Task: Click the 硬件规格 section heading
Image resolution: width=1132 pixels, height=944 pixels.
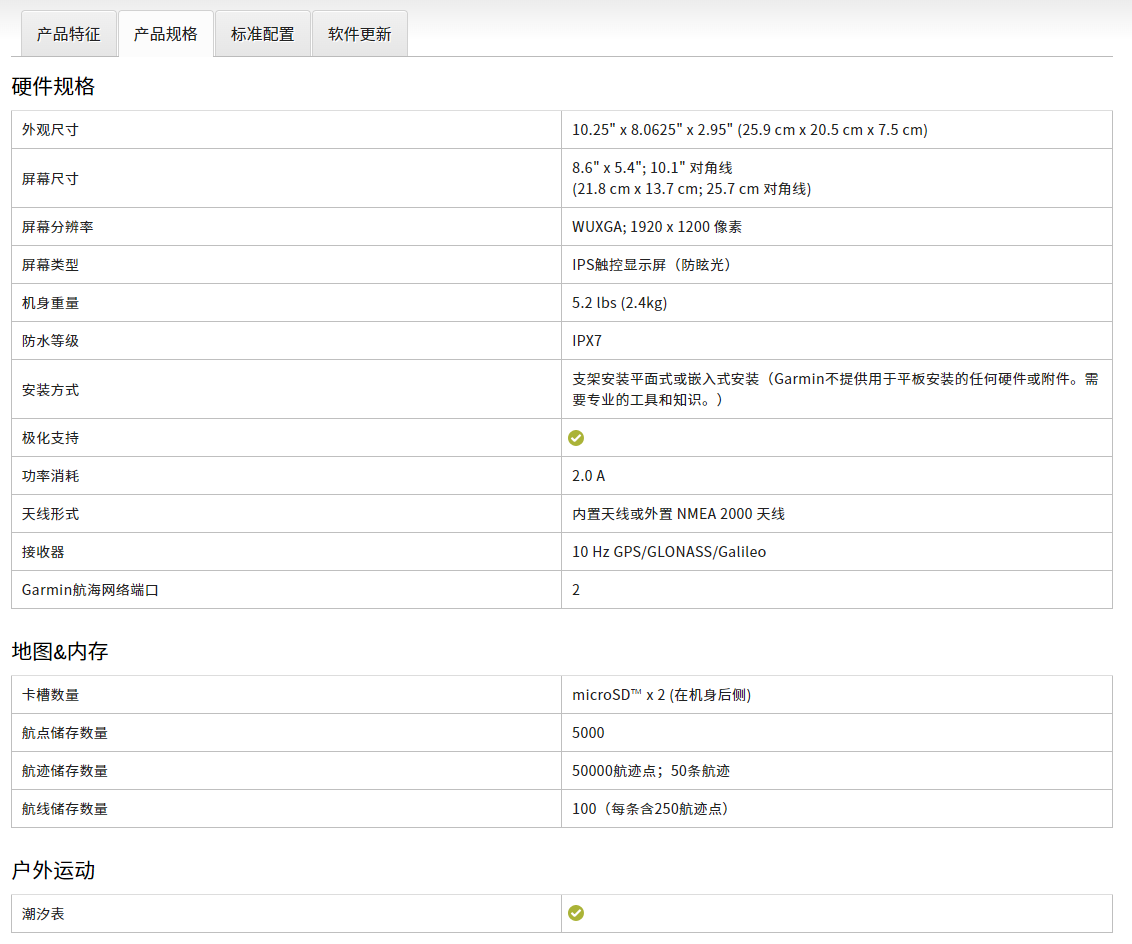Action: [53, 87]
